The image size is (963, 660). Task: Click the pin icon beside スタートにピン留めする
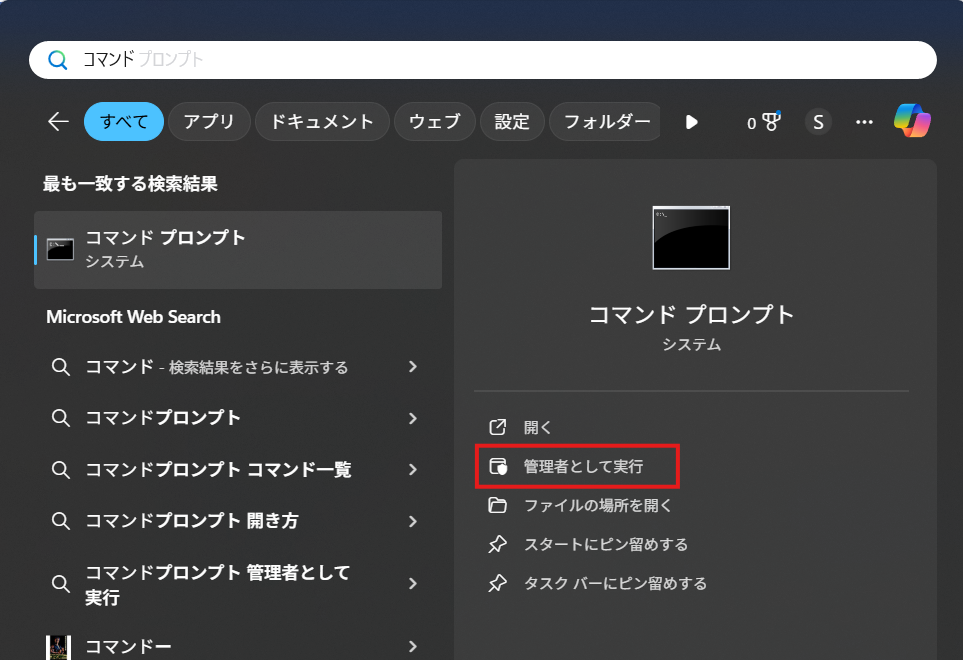[497, 544]
